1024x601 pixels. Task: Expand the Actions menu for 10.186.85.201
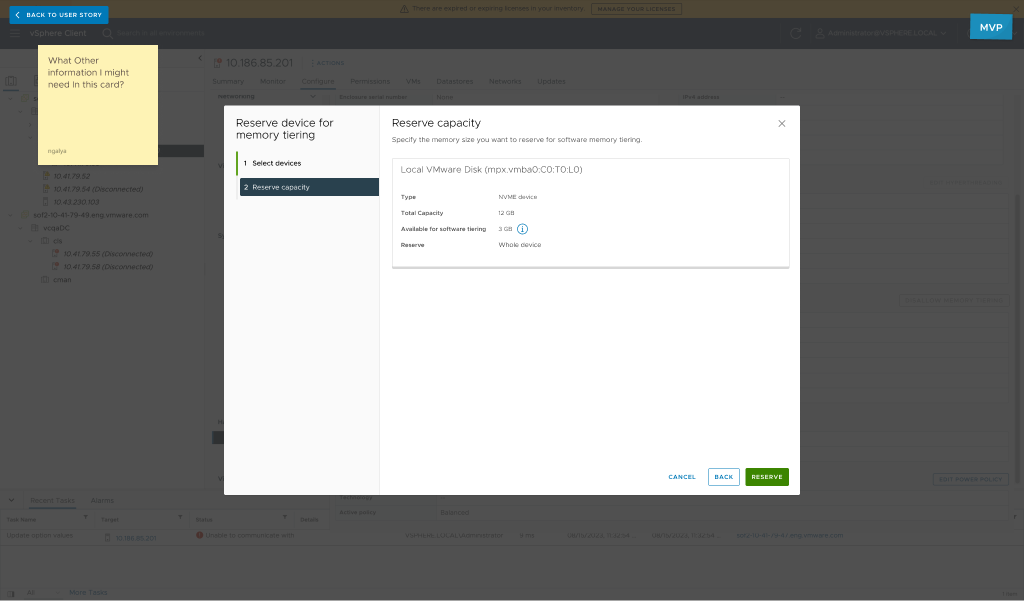click(329, 62)
